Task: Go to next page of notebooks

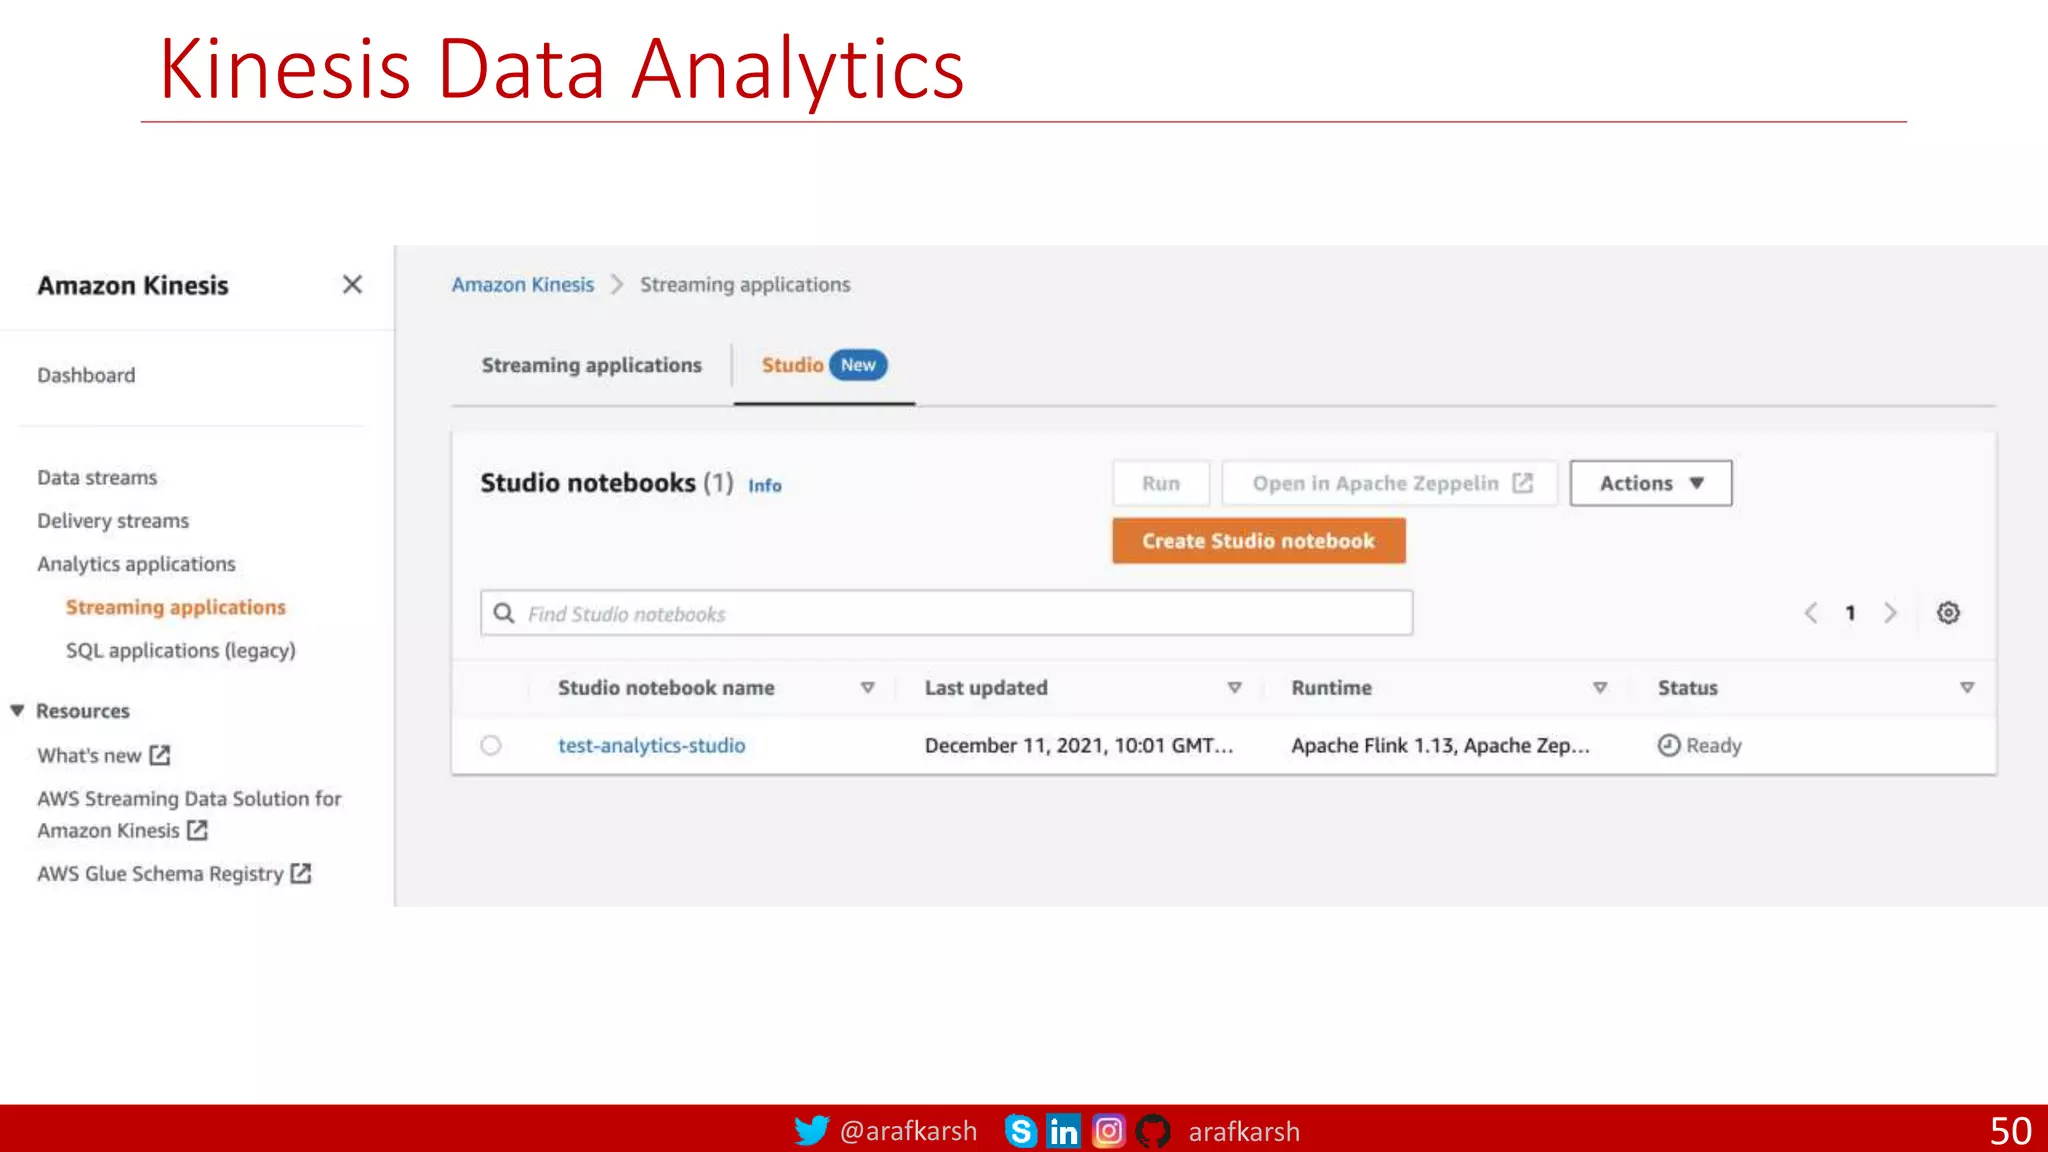Action: click(1890, 613)
